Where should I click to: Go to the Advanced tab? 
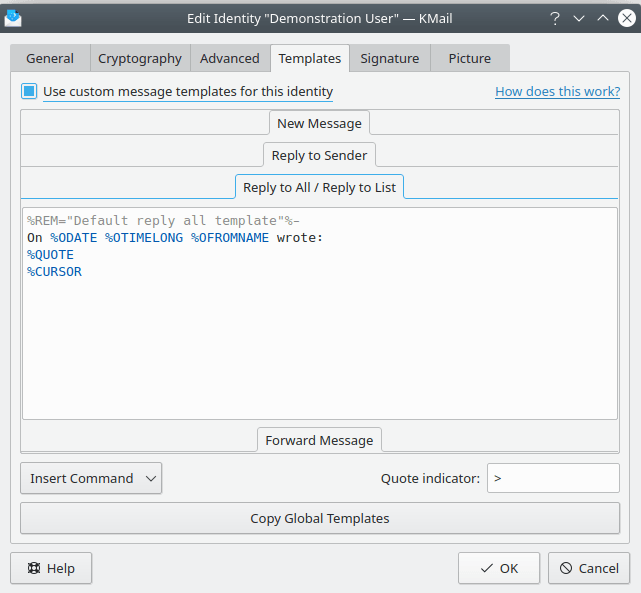coord(230,58)
